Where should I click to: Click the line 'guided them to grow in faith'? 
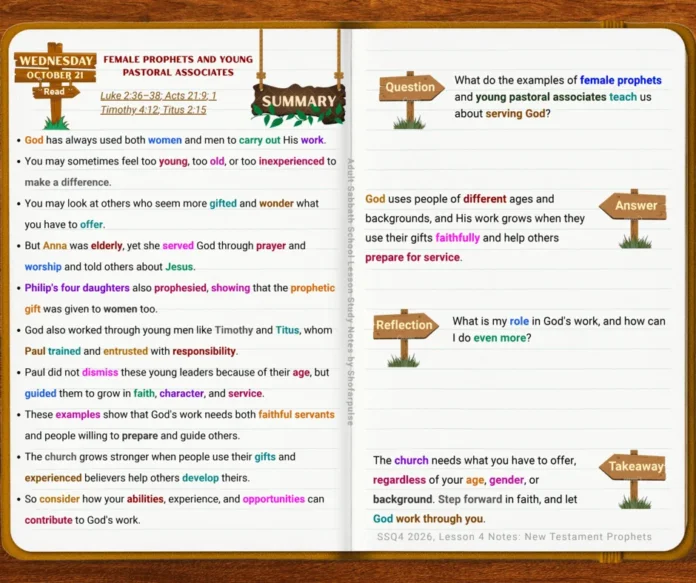[x=144, y=393]
